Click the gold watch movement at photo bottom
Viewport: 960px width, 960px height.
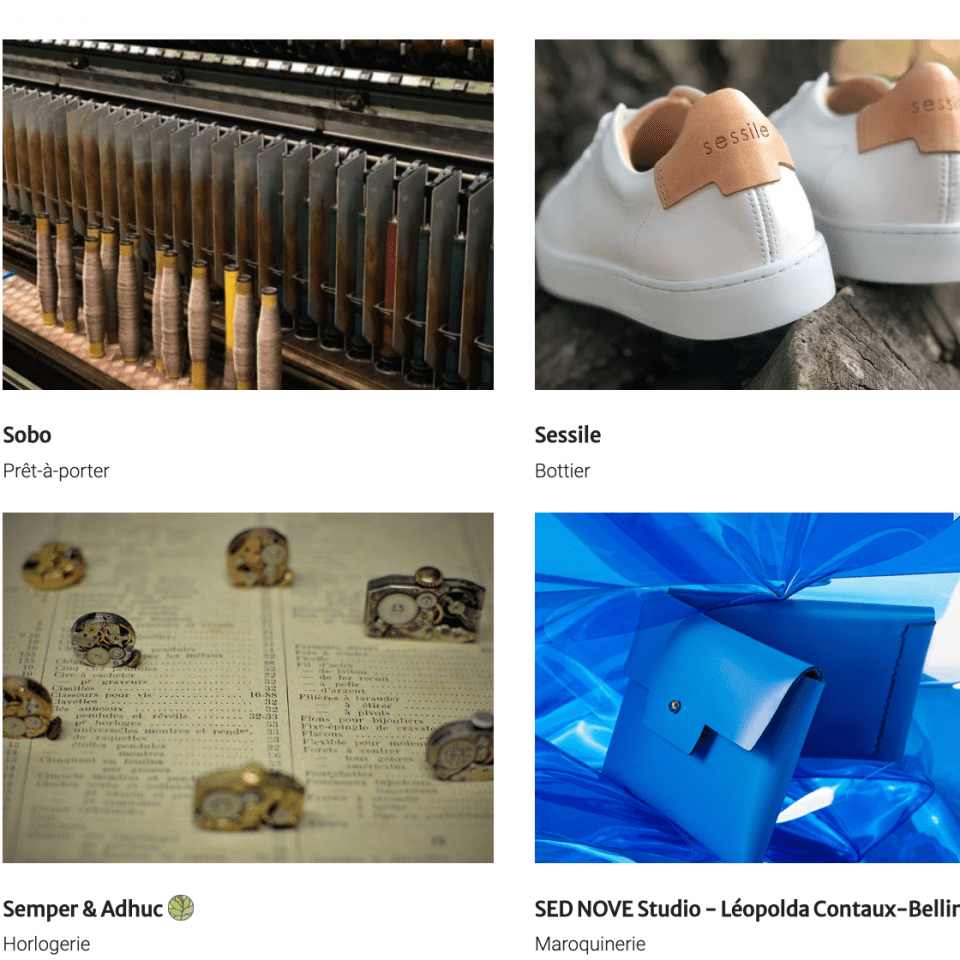(x=249, y=797)
